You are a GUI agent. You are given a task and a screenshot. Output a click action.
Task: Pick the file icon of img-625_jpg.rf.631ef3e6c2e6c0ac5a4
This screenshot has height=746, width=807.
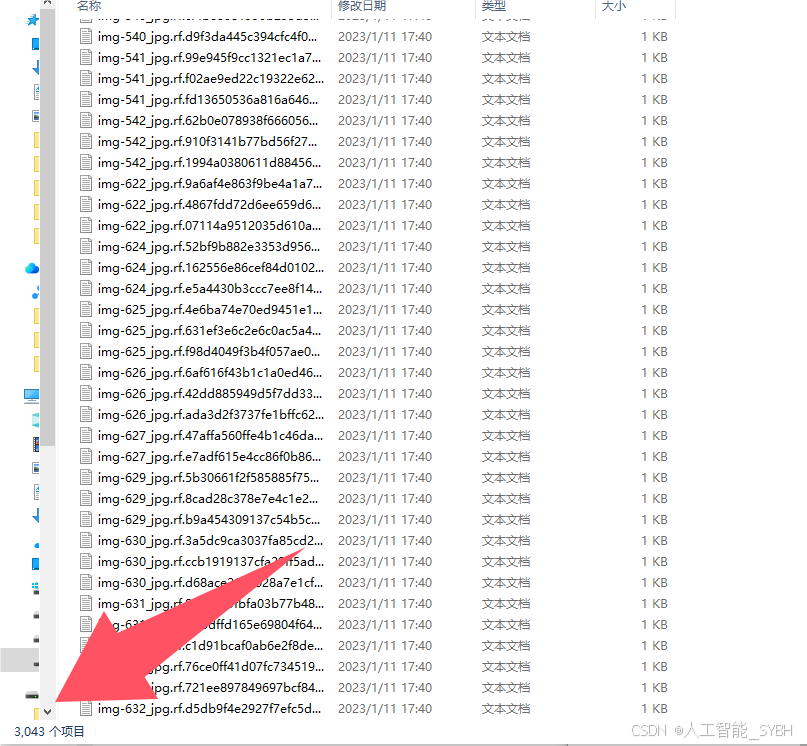[86, 331]
